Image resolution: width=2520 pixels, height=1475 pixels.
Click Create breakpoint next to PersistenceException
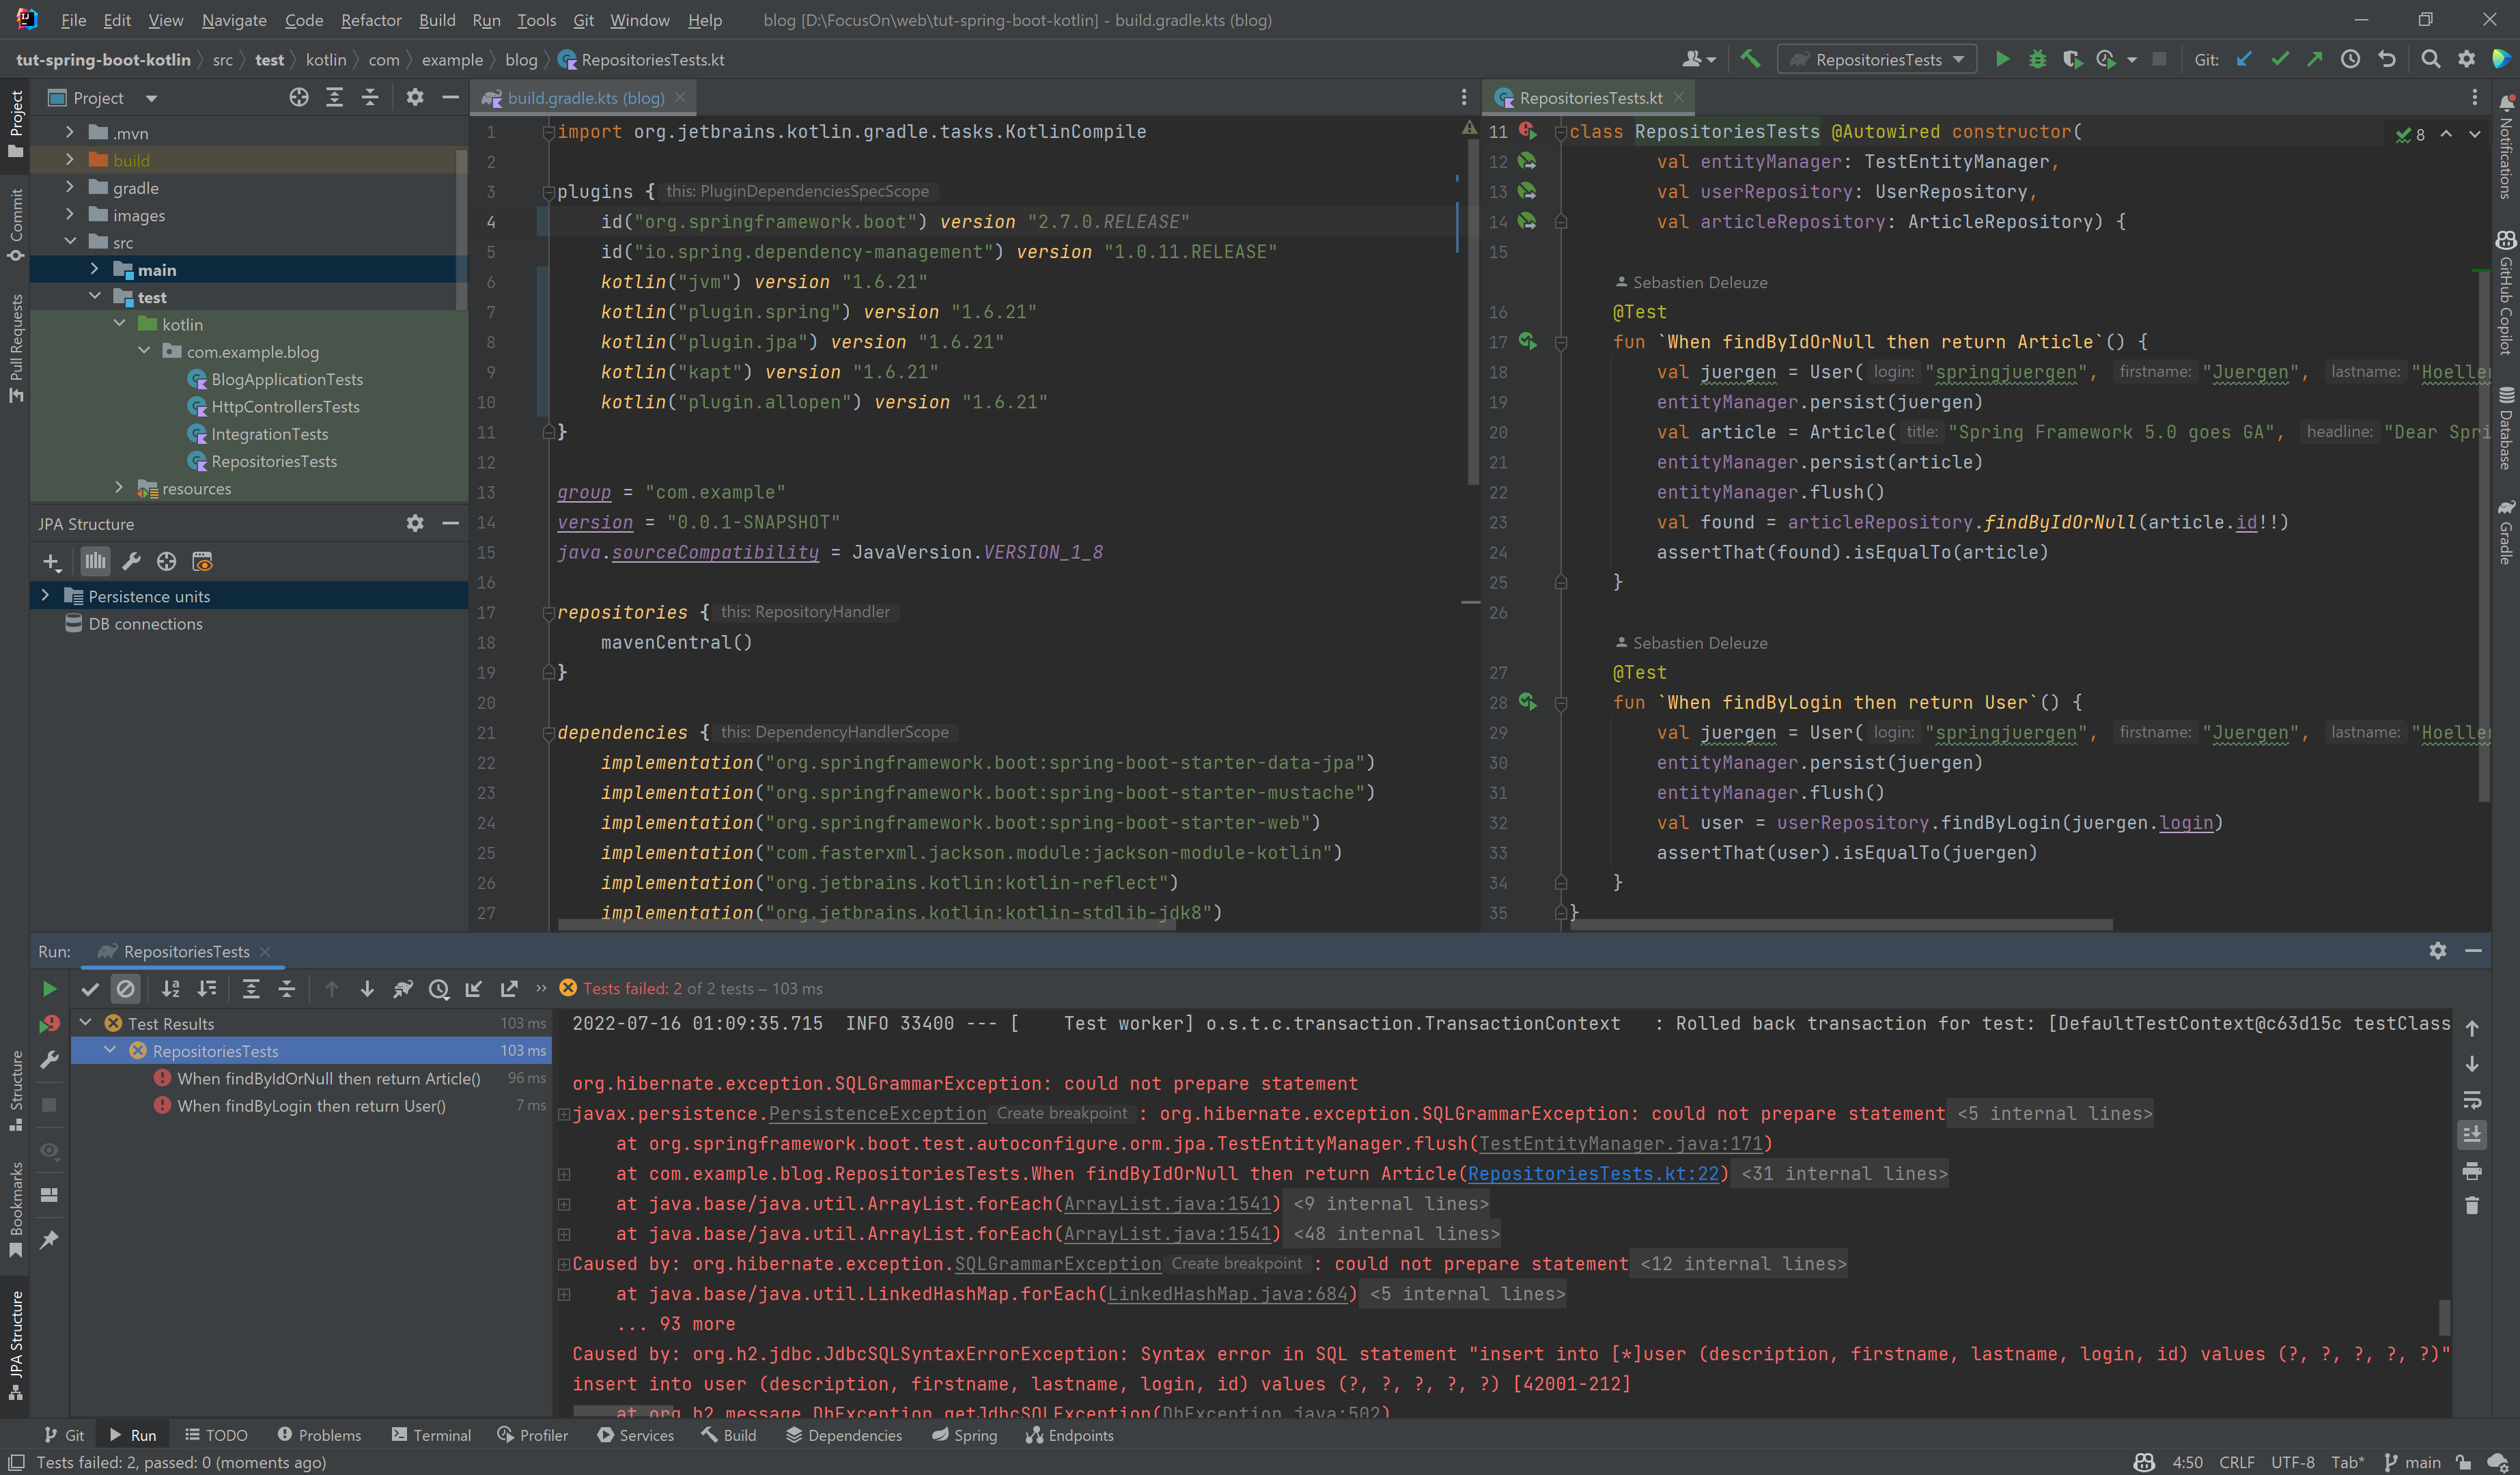(1062, 1114)
